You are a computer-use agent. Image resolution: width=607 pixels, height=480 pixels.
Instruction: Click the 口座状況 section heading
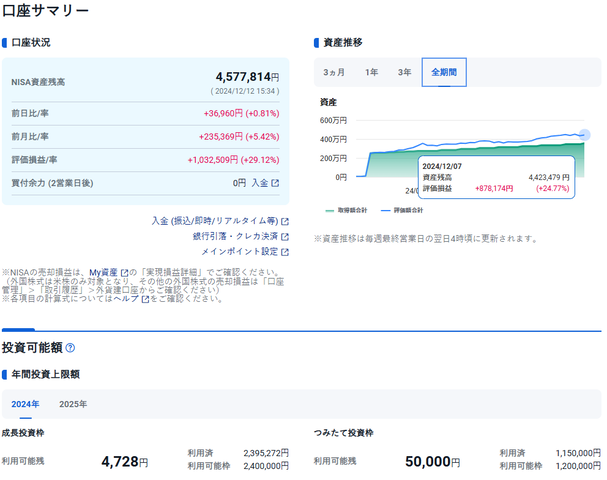[31, 43]
